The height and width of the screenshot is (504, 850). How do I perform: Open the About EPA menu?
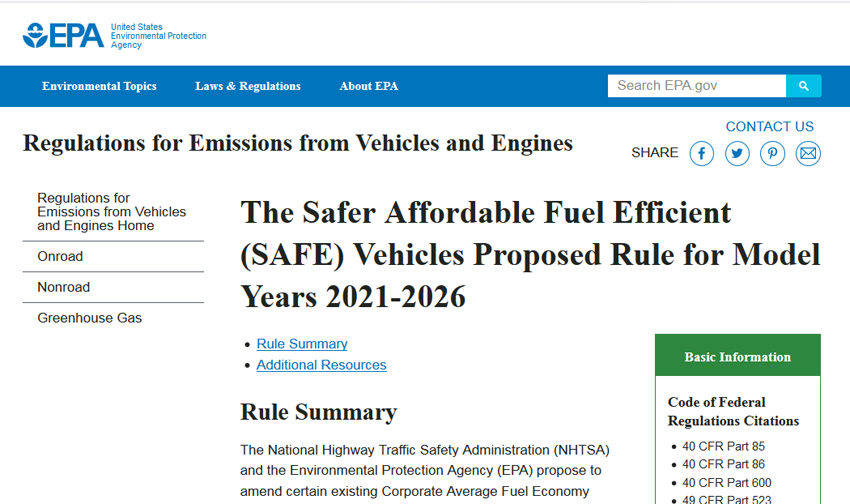pos(369,86)
